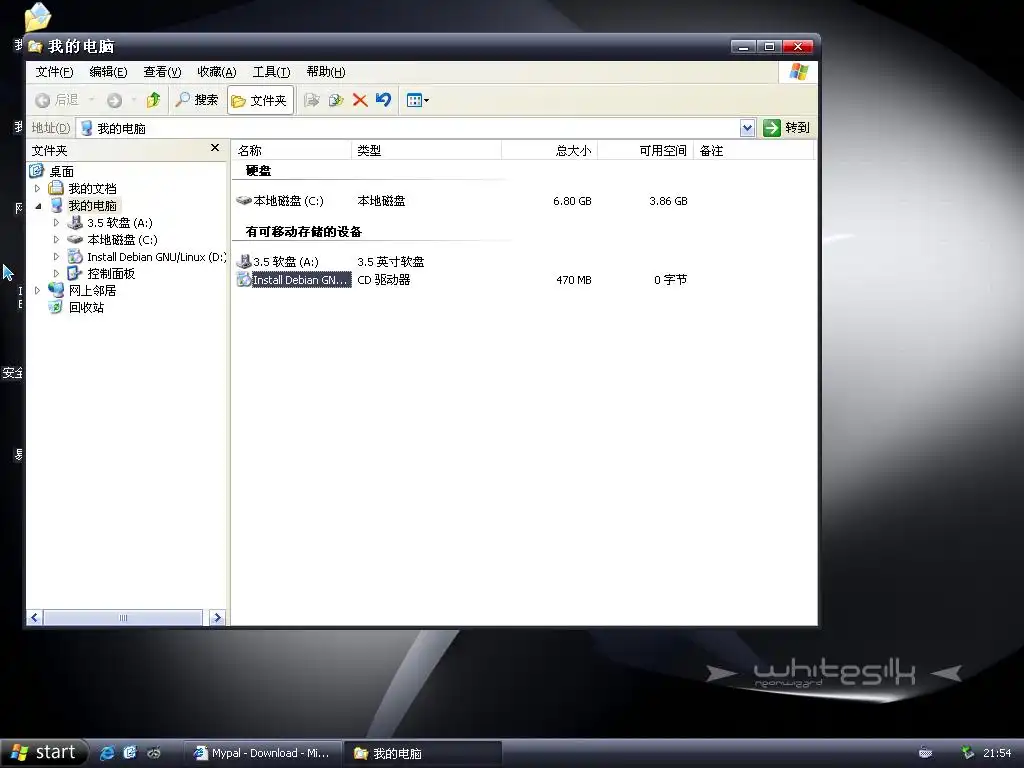Go up one folder level
Image resolution: width=1024 pixels, height=768 pixels.
point(153,100)
